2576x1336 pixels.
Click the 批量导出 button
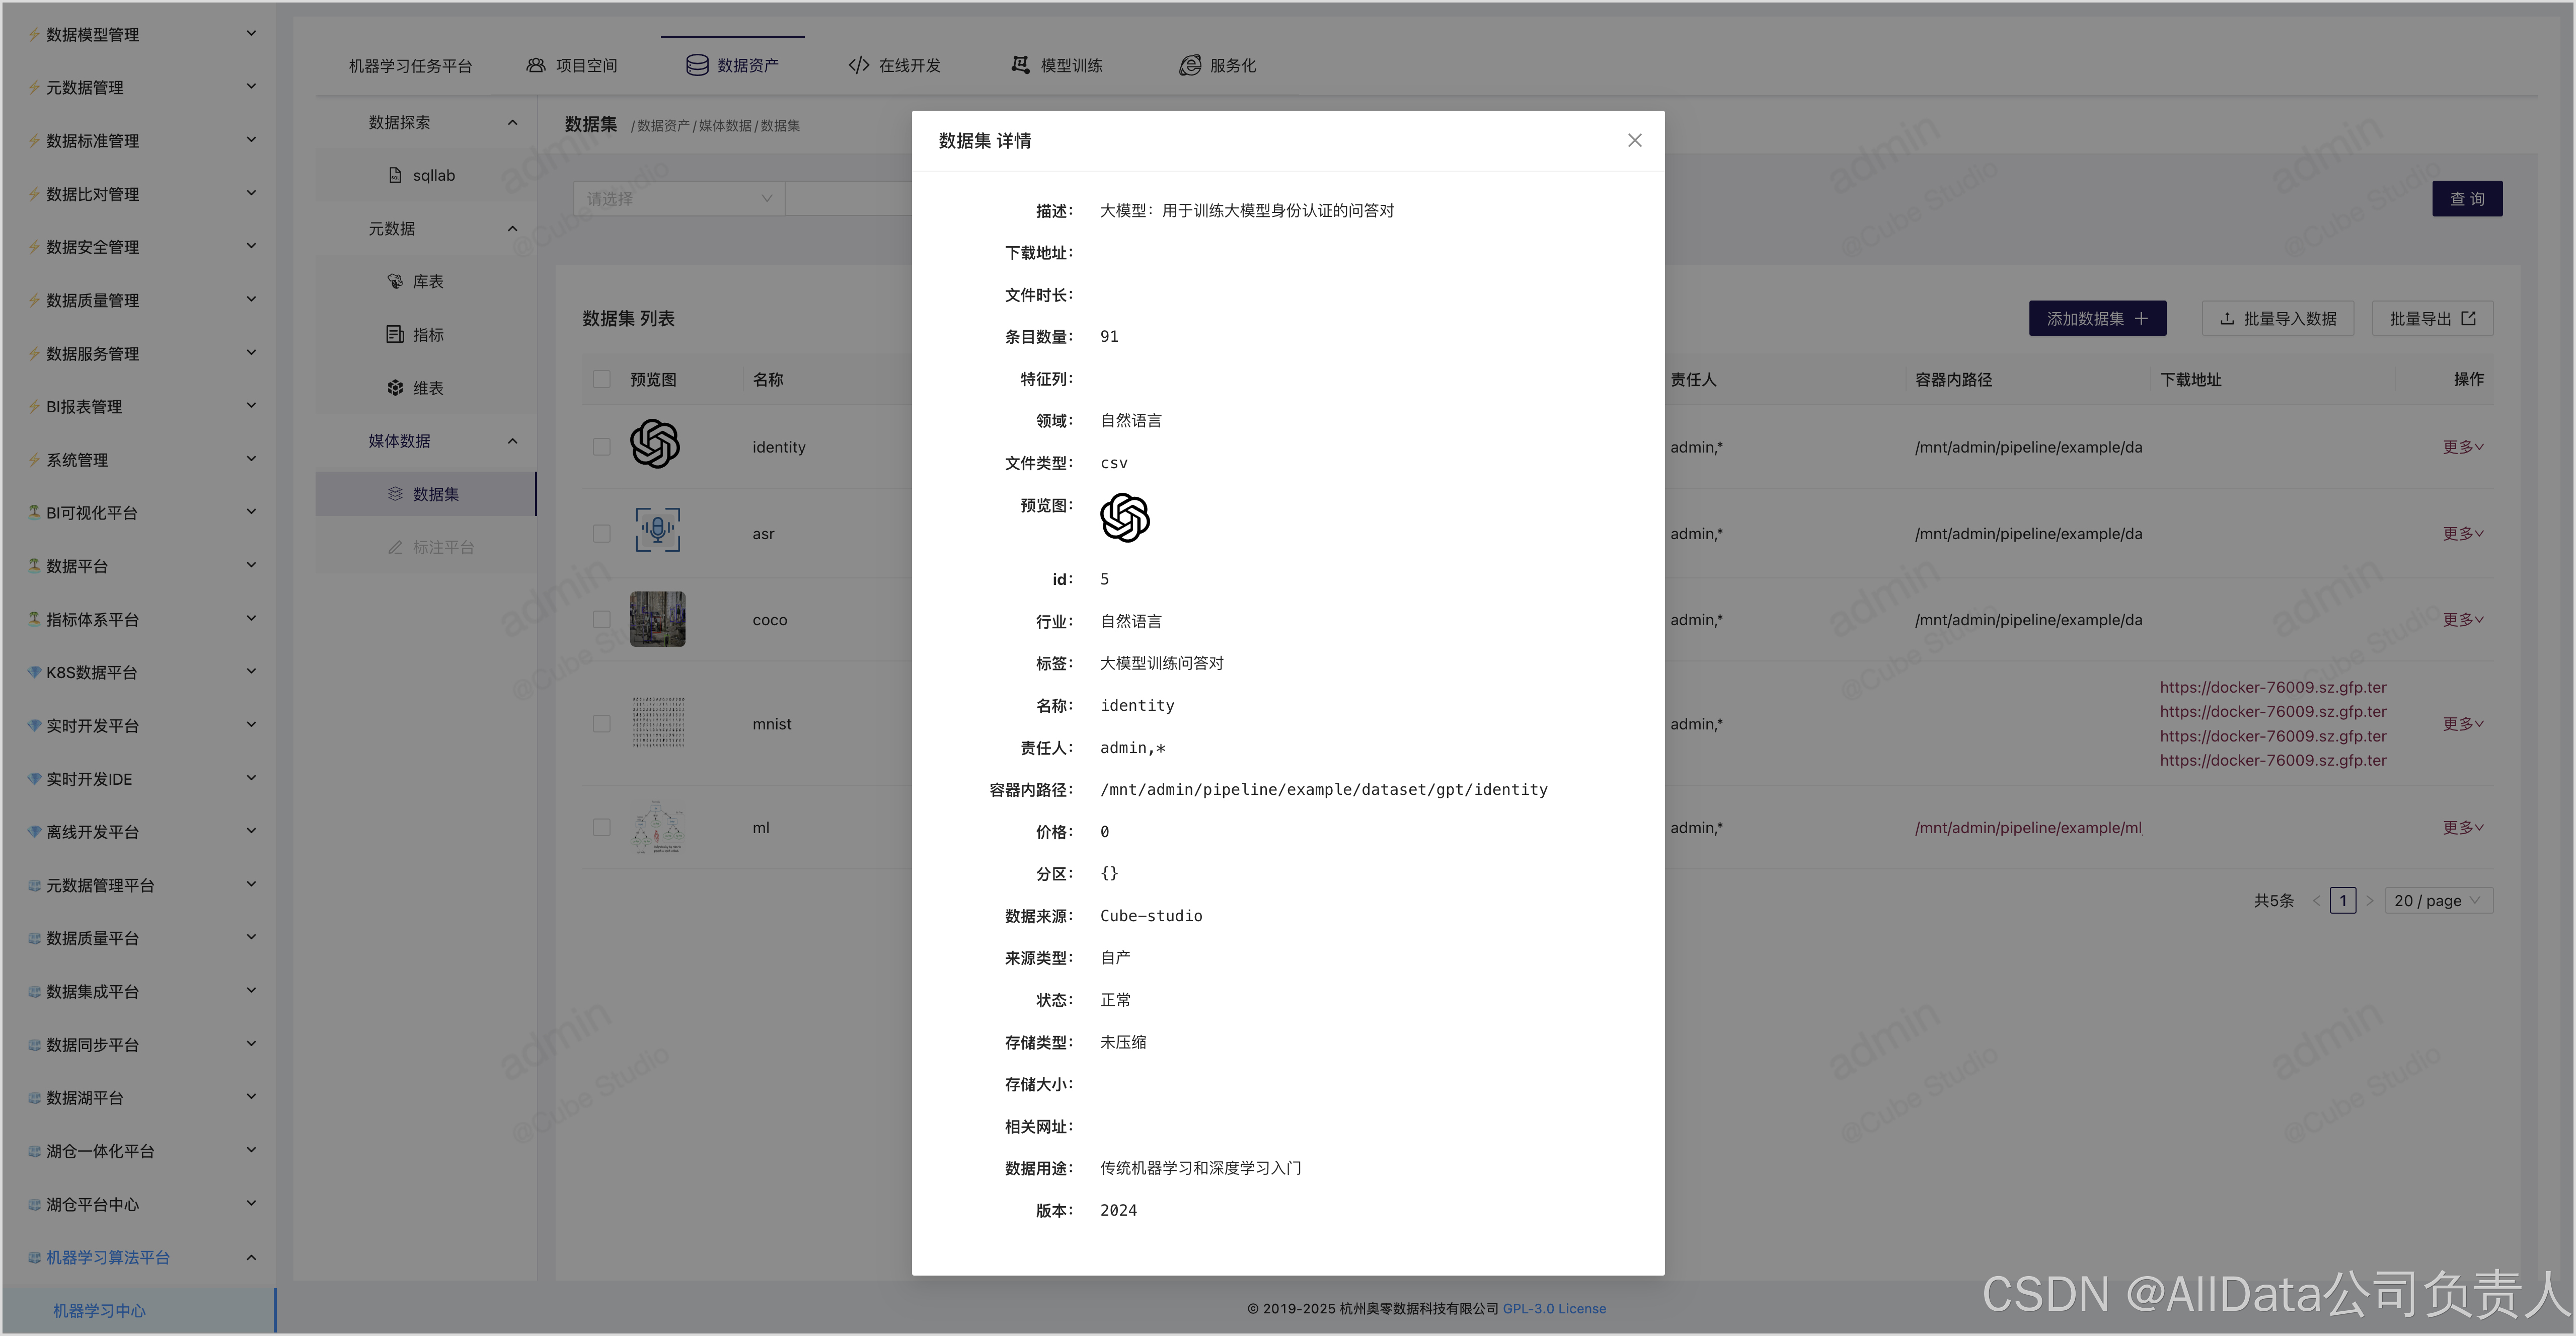[2432, 318]
